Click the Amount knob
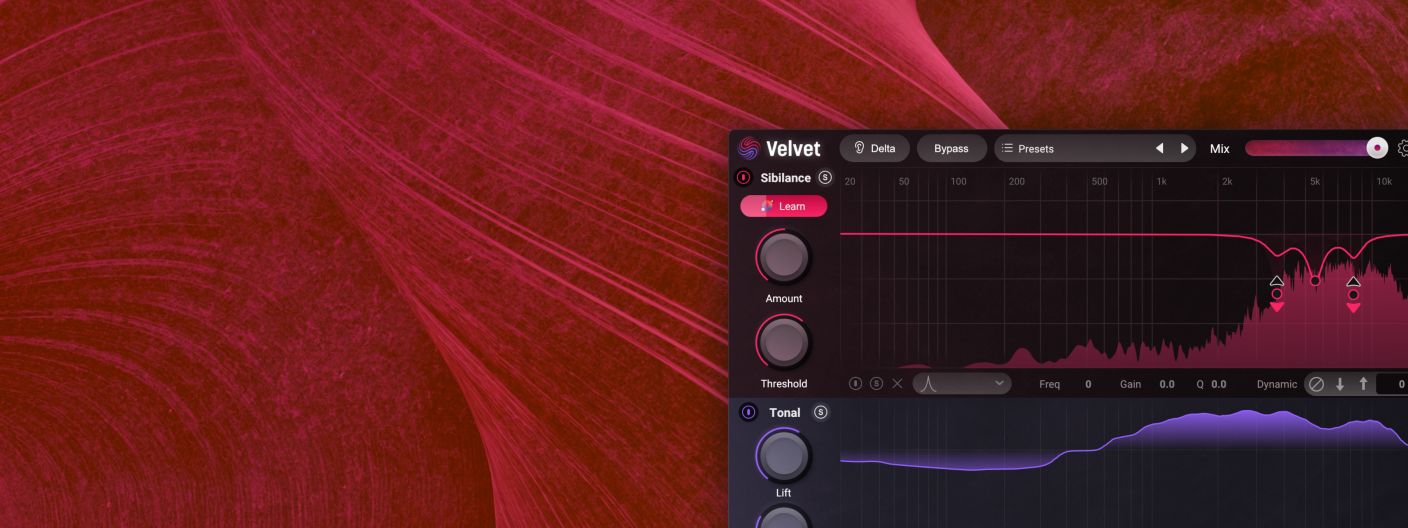 coord(784,257)
